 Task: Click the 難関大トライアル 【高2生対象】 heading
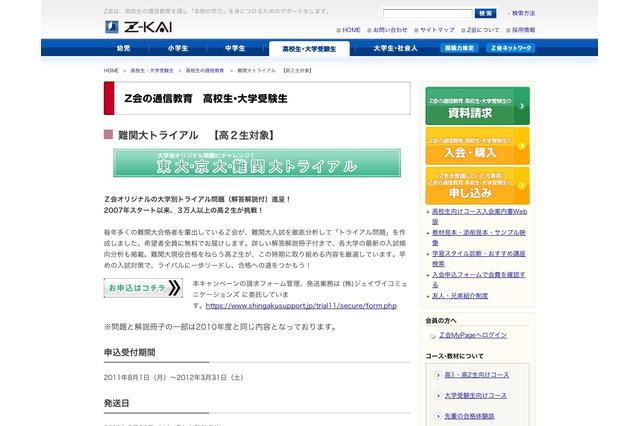click(x=196, y=135)
